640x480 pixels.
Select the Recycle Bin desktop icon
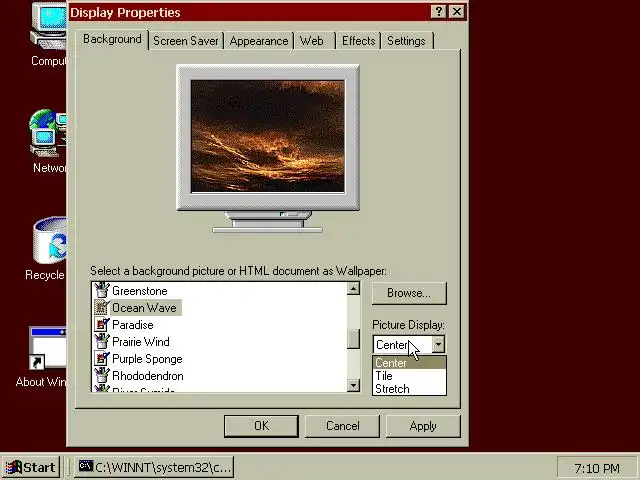click(x=49, y=241)
